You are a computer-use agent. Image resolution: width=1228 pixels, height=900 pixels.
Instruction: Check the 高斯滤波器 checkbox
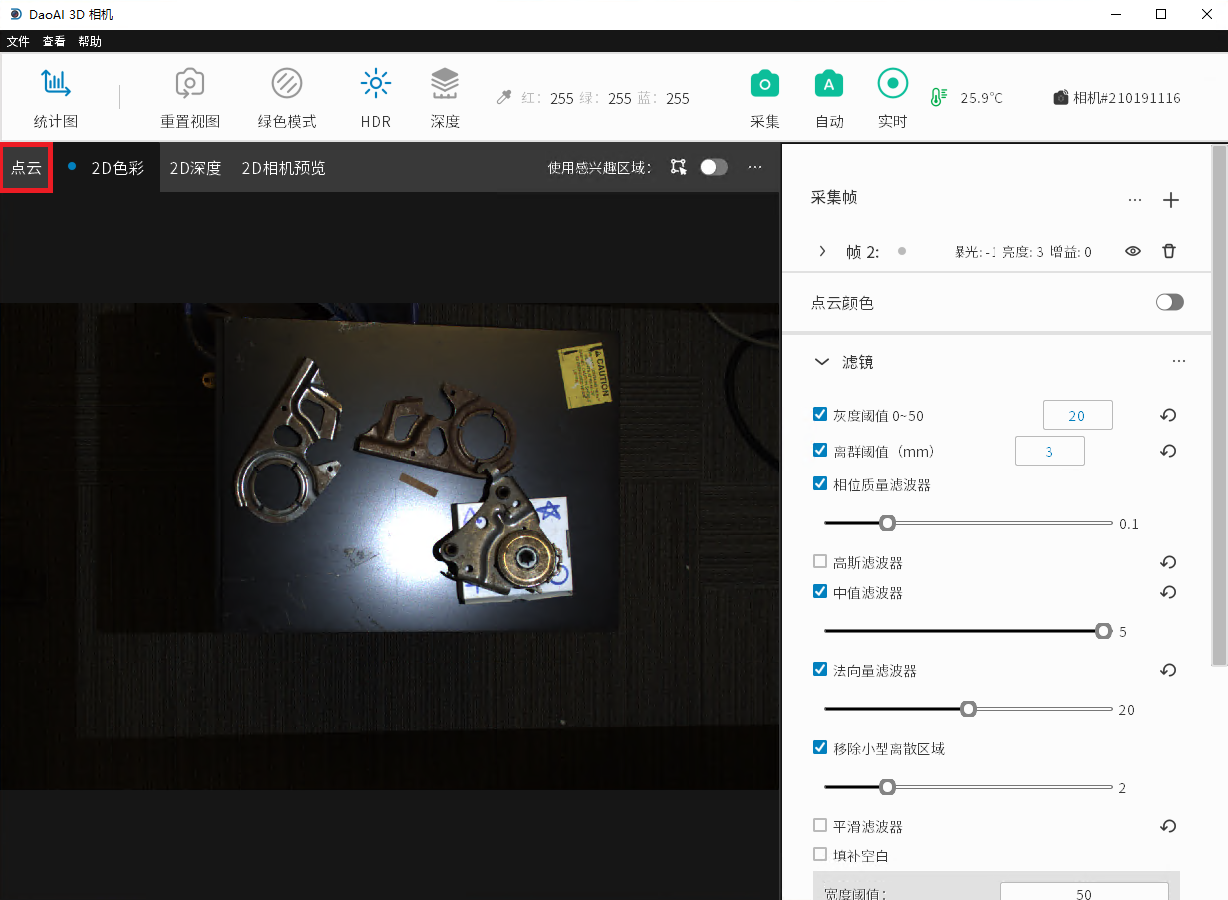820,562
